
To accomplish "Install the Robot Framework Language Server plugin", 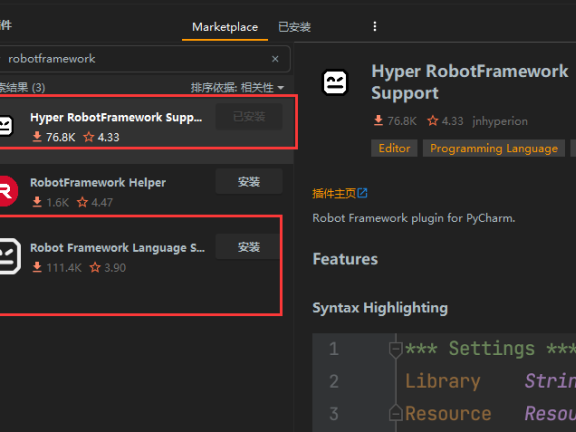I will pyautogui.click(x=249, y=247).
